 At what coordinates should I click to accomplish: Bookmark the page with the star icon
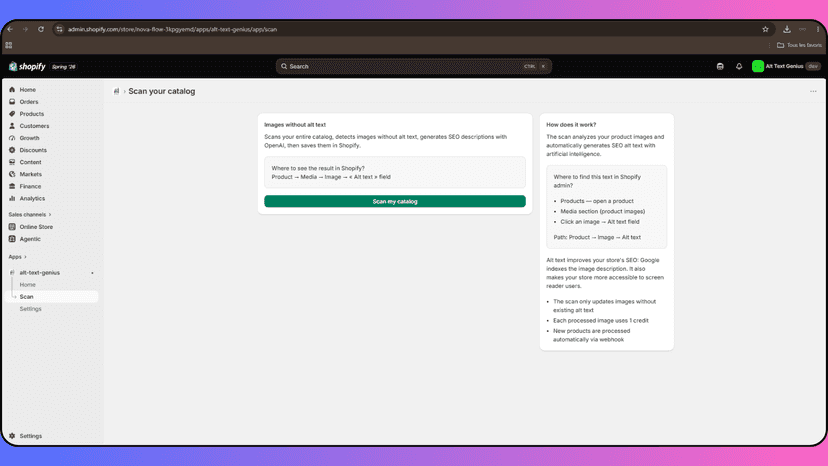coord(765,30)
